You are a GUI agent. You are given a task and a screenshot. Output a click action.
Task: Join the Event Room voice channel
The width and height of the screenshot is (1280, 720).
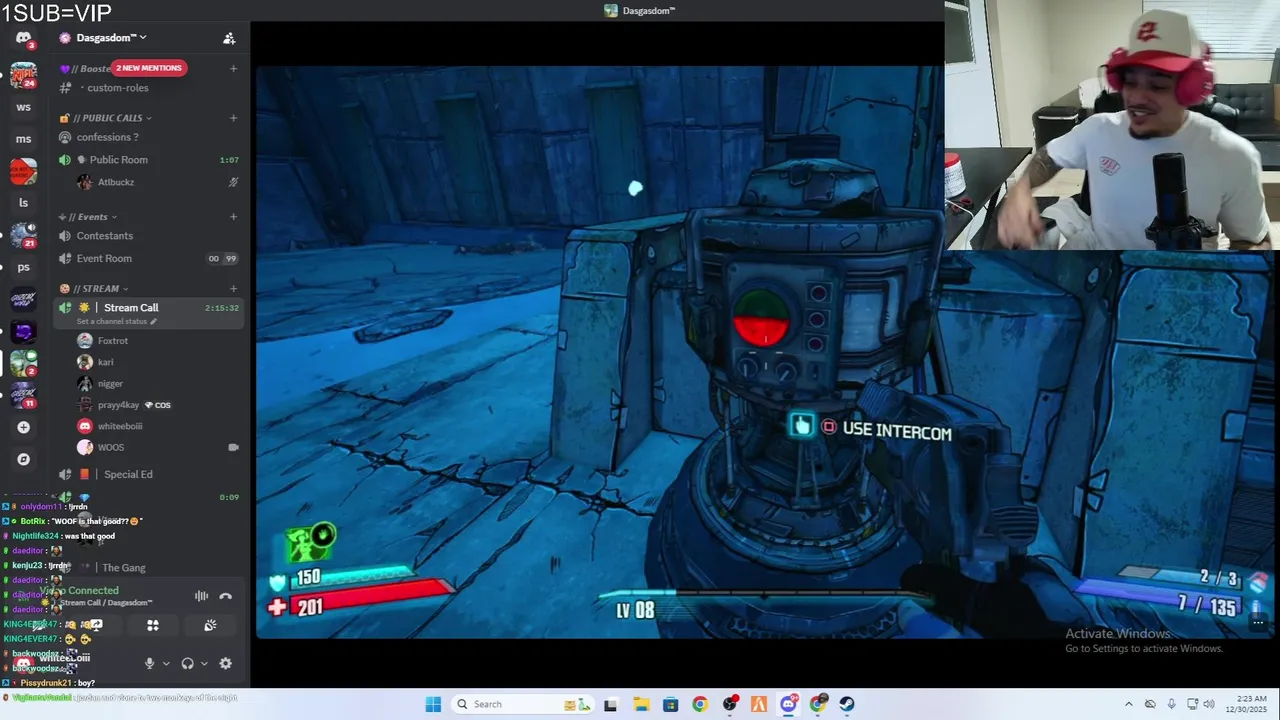[x=150, y=259]
